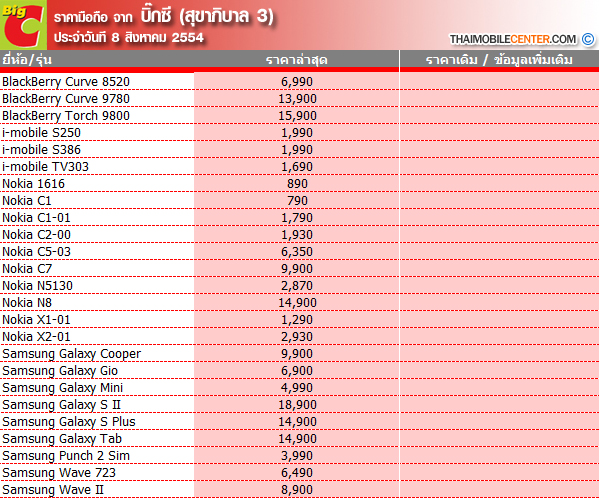The width and height of the screenshot is (599, 498).
Task: Select the Samsung Galaxy Tab row
Action: click(300, 439)
